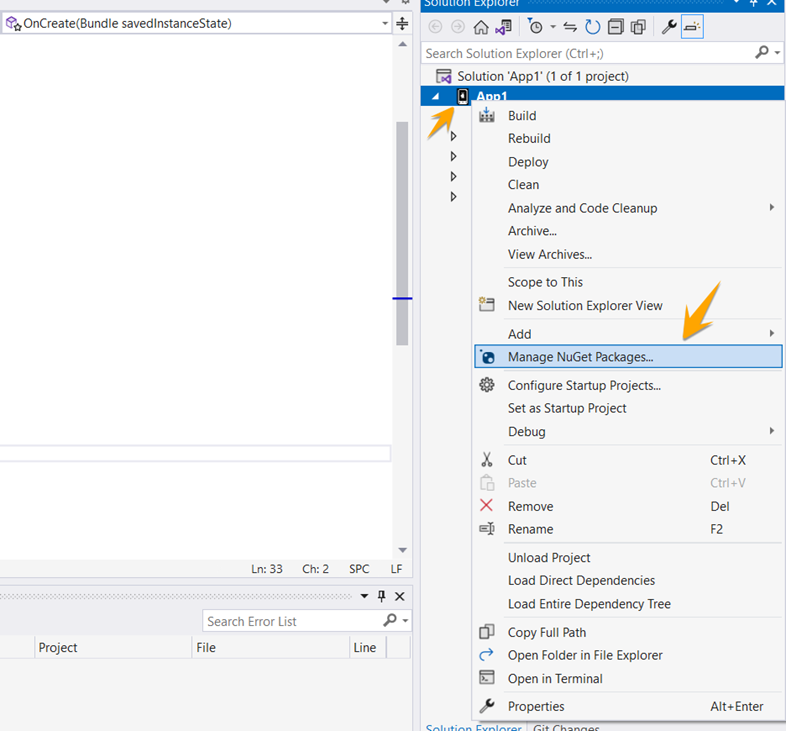Choose Open in Terminal
This screenshot has width=786, height=731.
pos(628,678)
